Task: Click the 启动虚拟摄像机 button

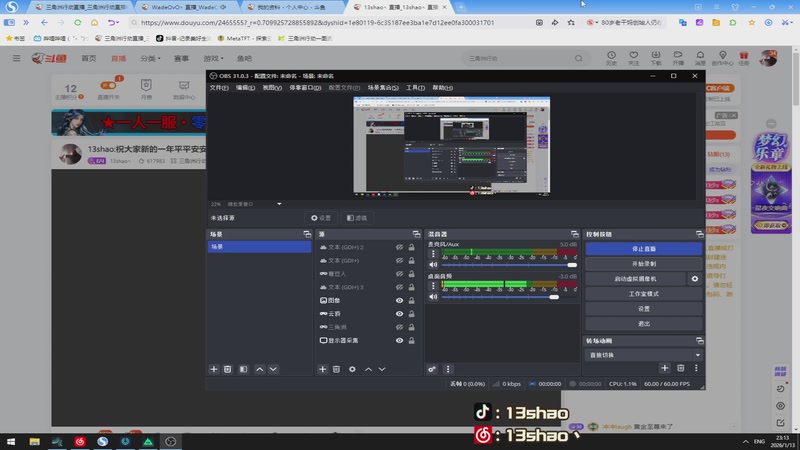Action: tap(635, 279)
